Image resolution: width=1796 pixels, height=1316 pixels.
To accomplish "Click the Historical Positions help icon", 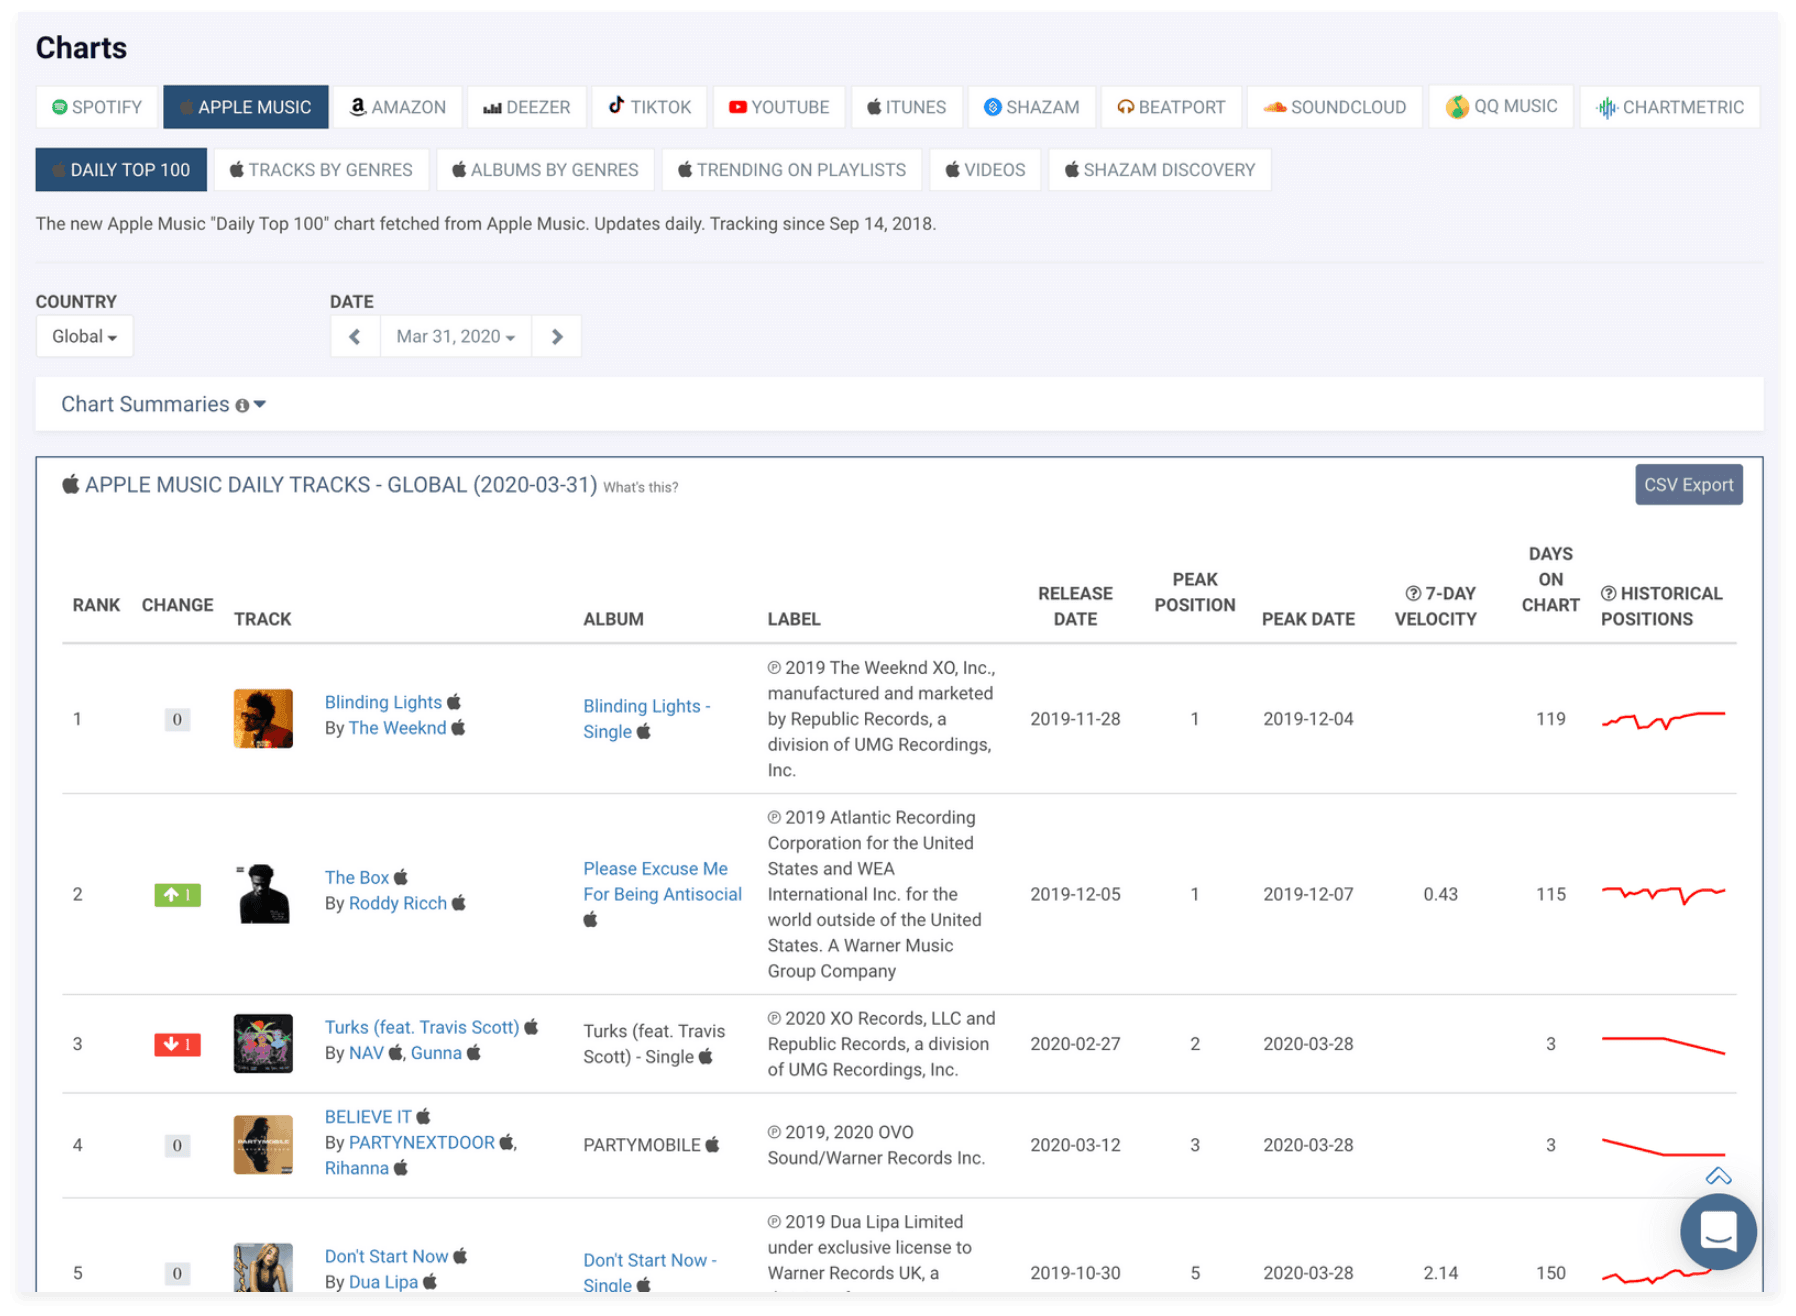I will (x=1608, y=593).
